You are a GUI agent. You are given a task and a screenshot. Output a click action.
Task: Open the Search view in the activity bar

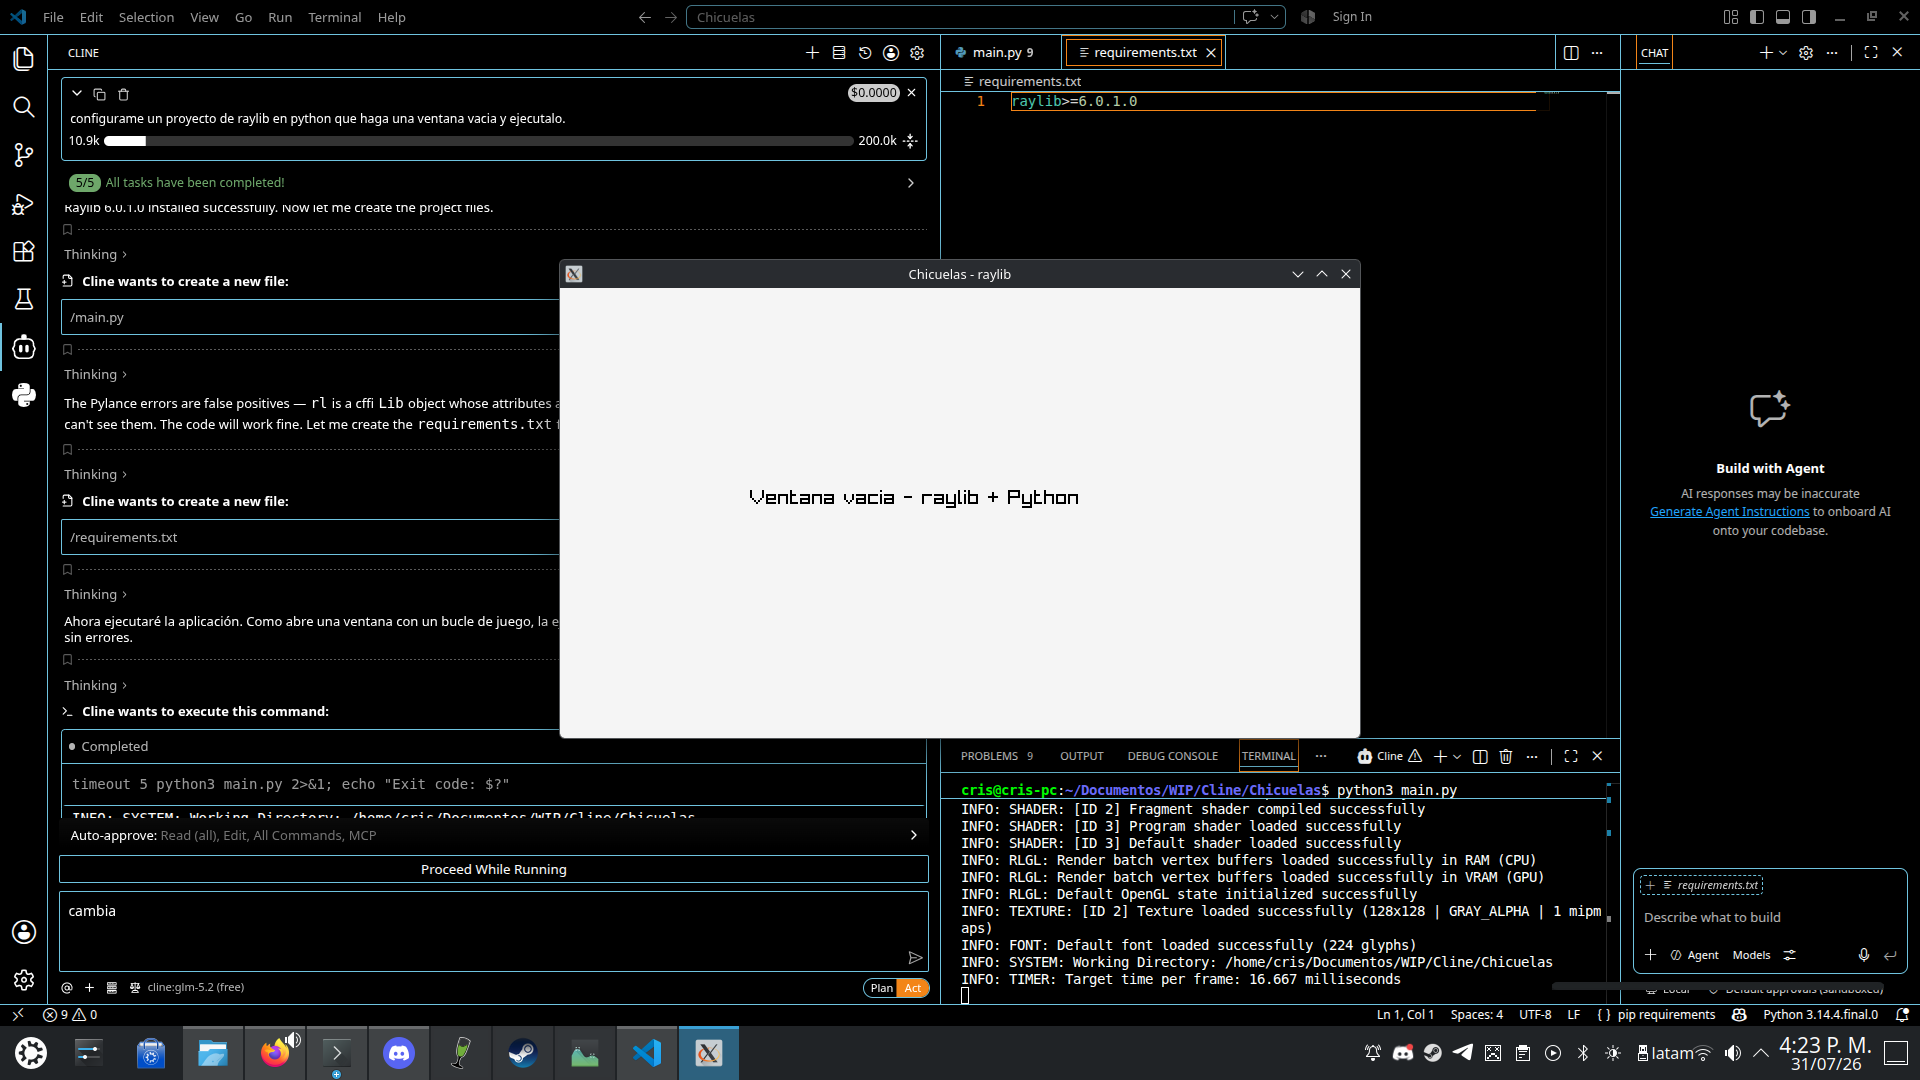click(x=24, y=107)
